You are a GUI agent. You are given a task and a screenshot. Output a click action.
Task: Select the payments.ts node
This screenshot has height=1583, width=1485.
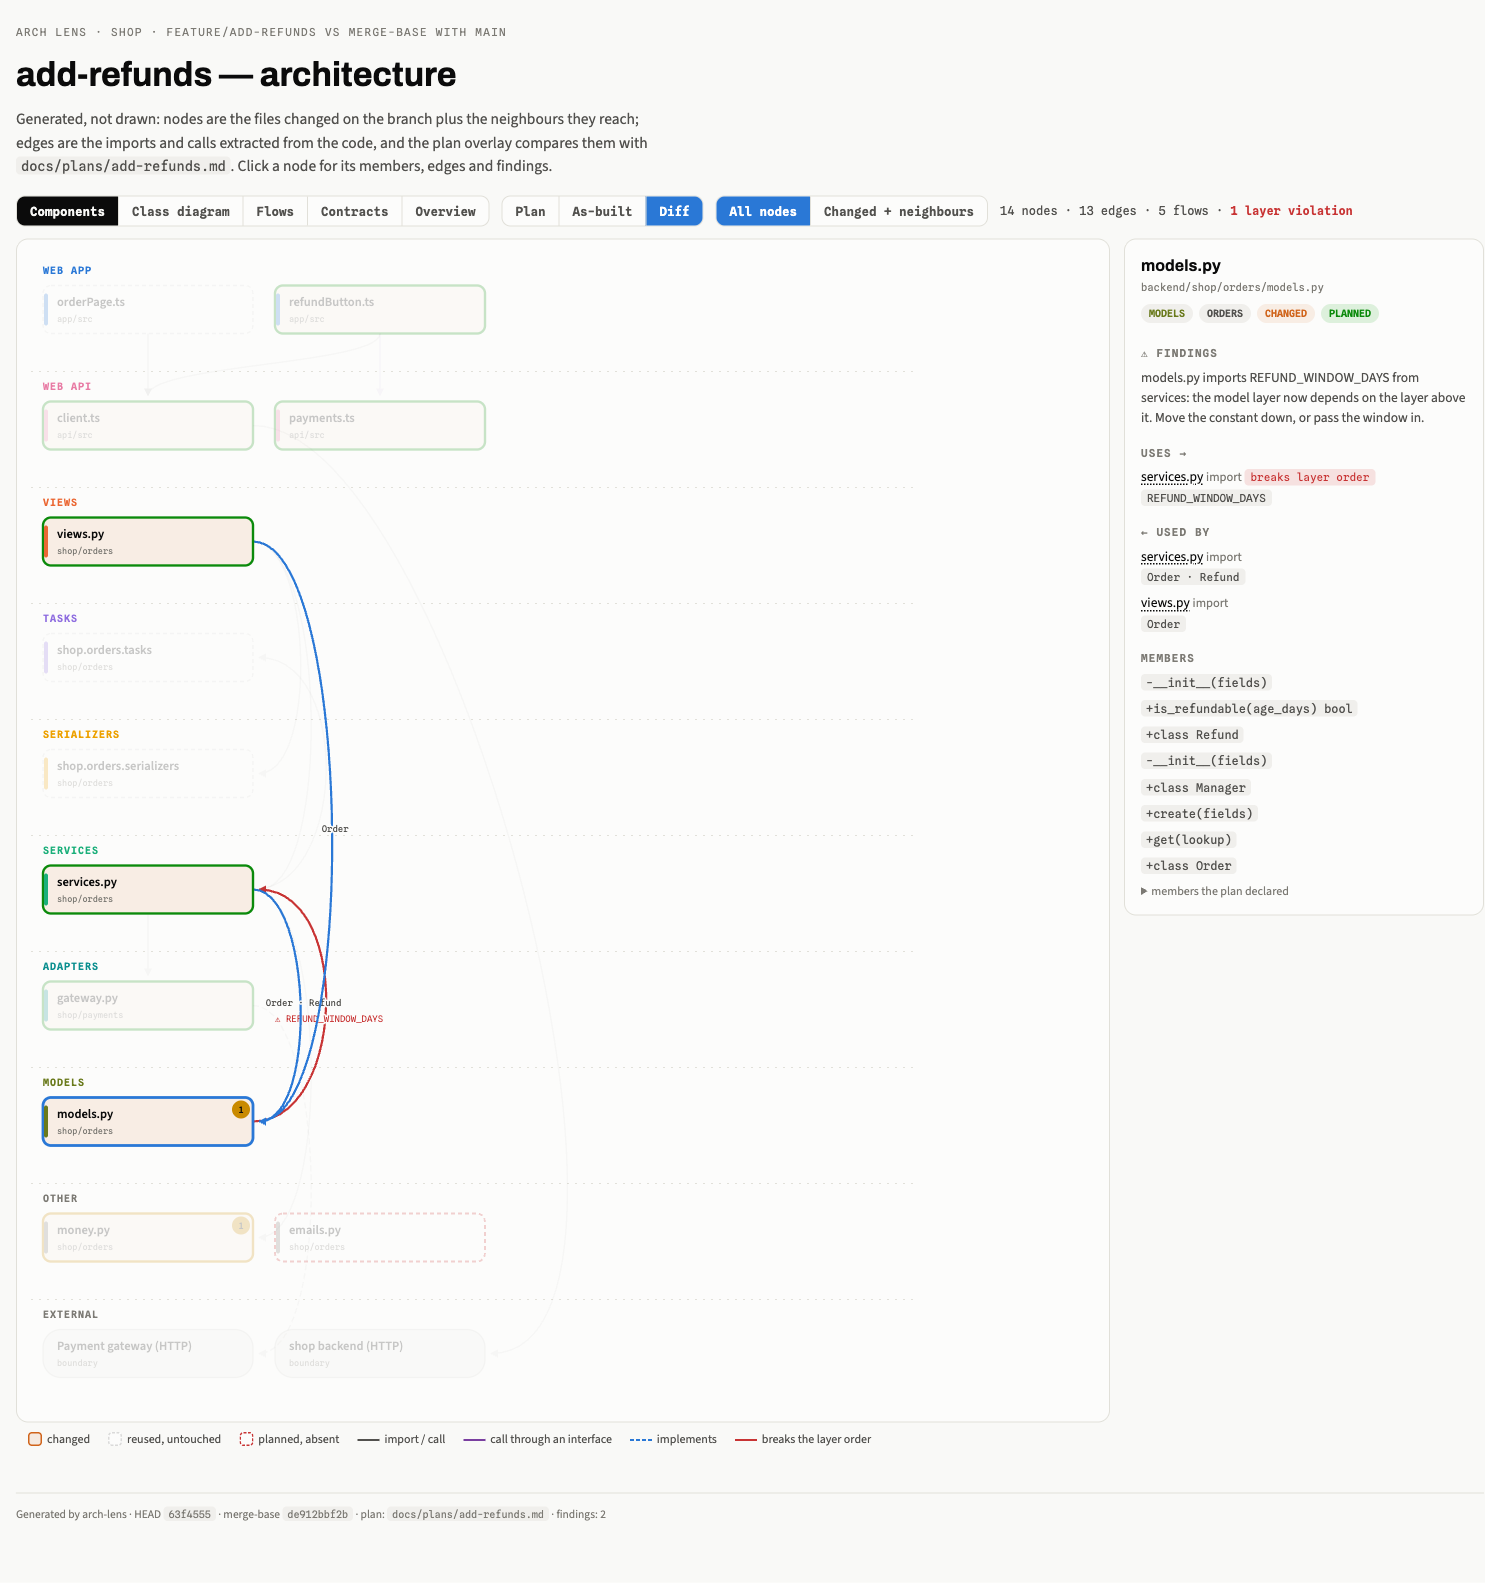380,425
